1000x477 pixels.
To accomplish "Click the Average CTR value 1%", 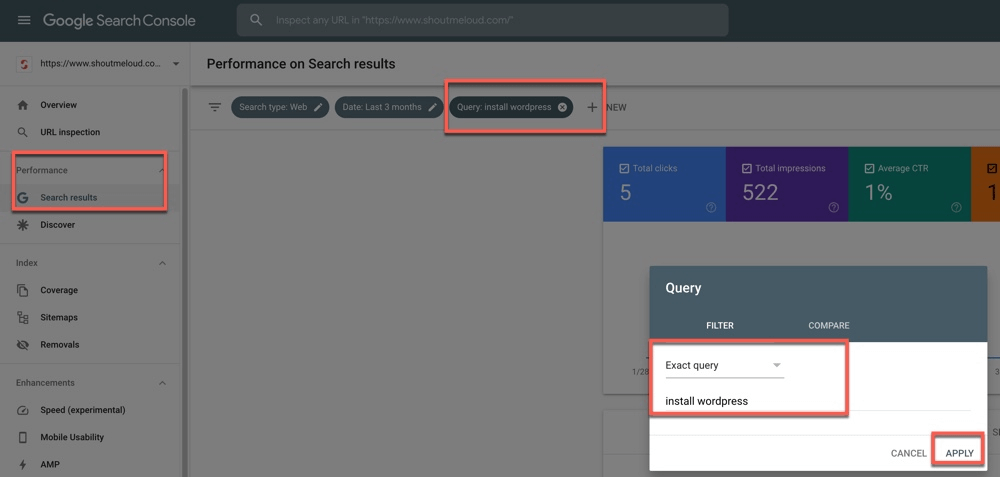I will click(x=878, y=193).
